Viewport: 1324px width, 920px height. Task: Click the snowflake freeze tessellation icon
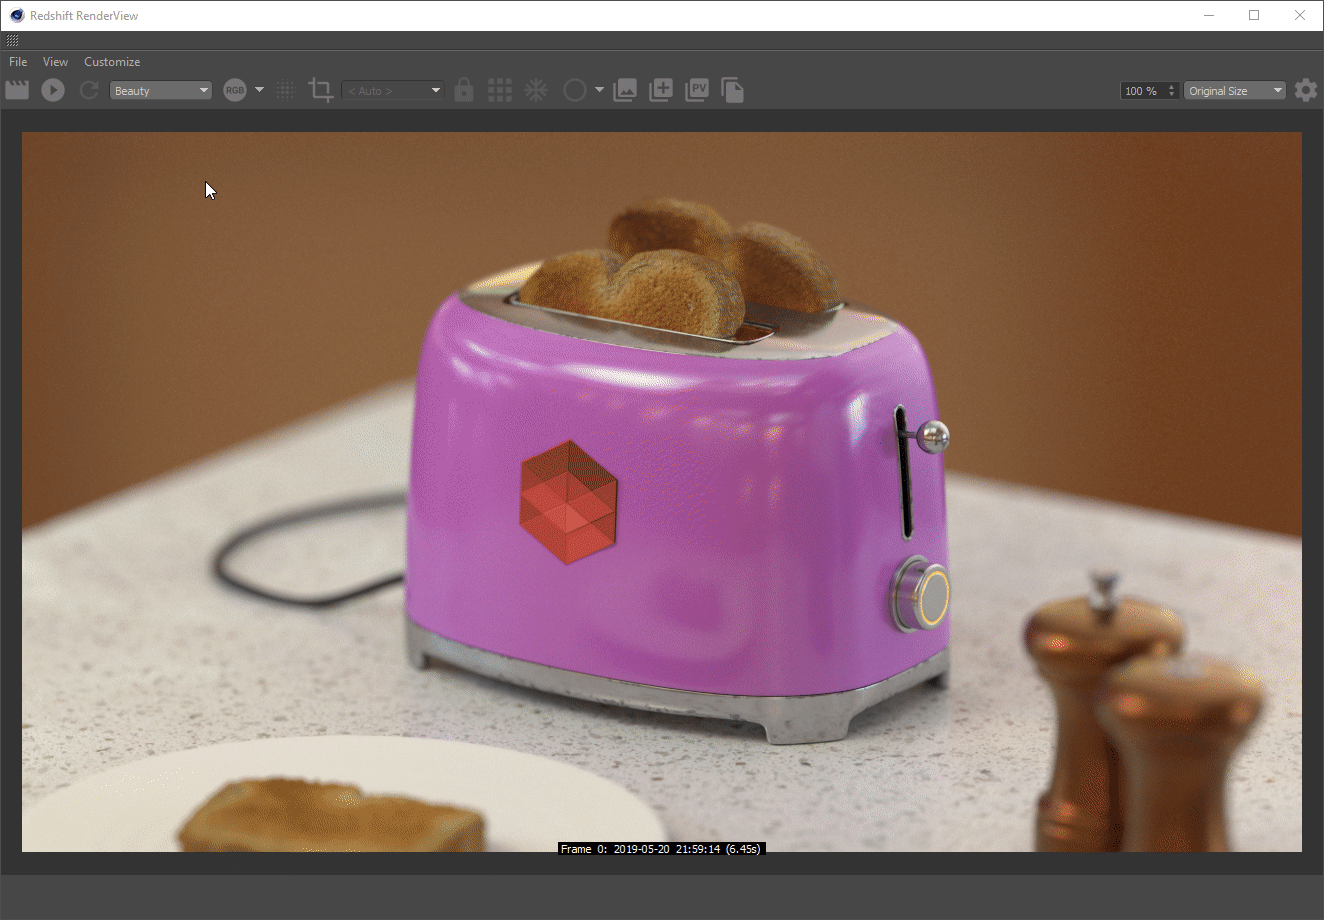[x=536, y=90]
